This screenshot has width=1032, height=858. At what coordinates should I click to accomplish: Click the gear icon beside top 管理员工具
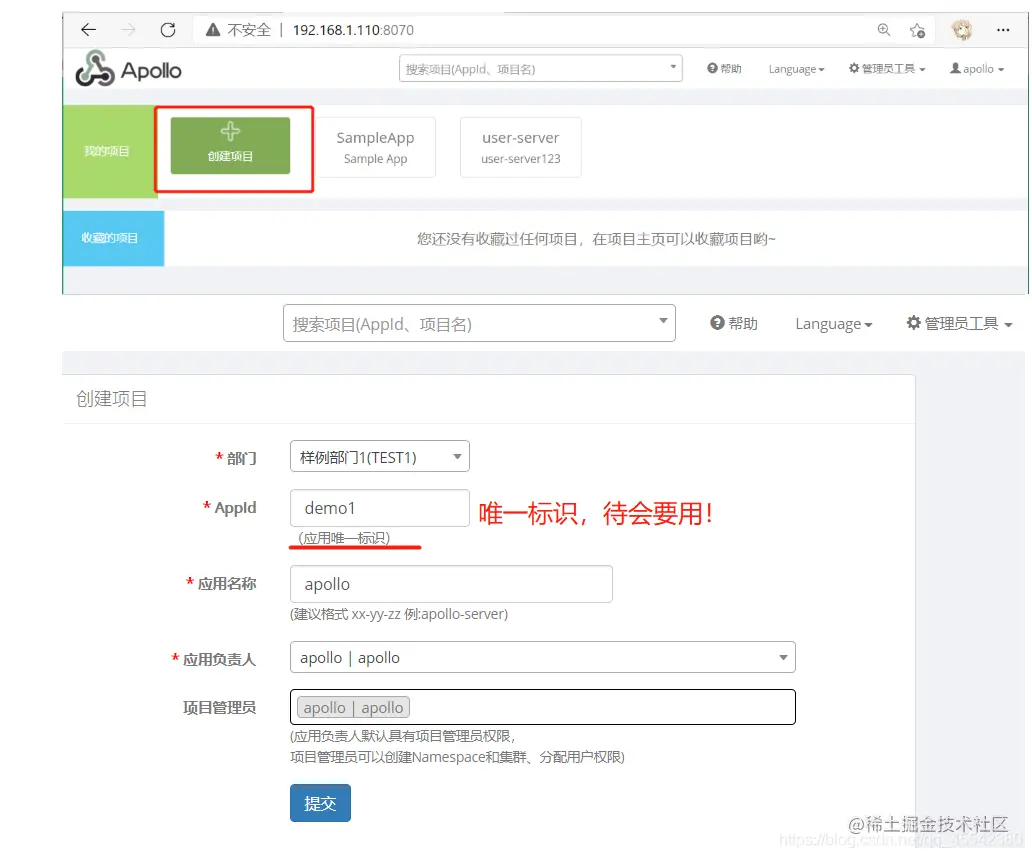pos(854,68)
